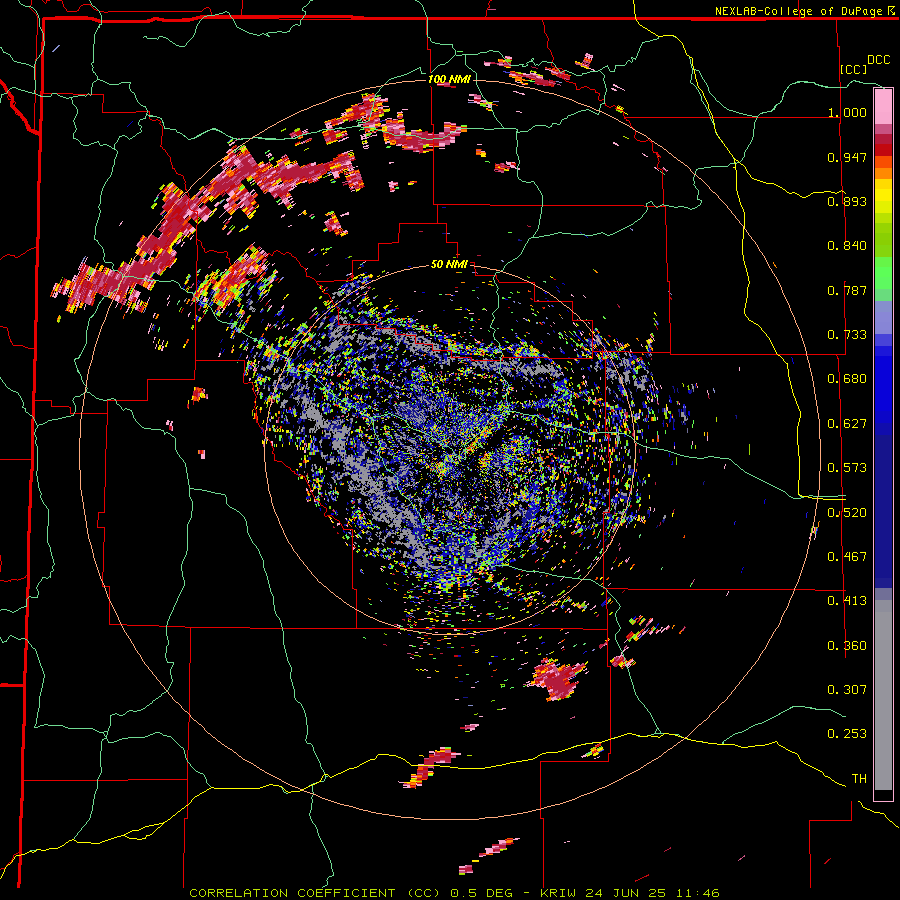Screen dimensions: 900x900
Task: Click the 0.360 color scale value
Action: [x=847, y=645]
